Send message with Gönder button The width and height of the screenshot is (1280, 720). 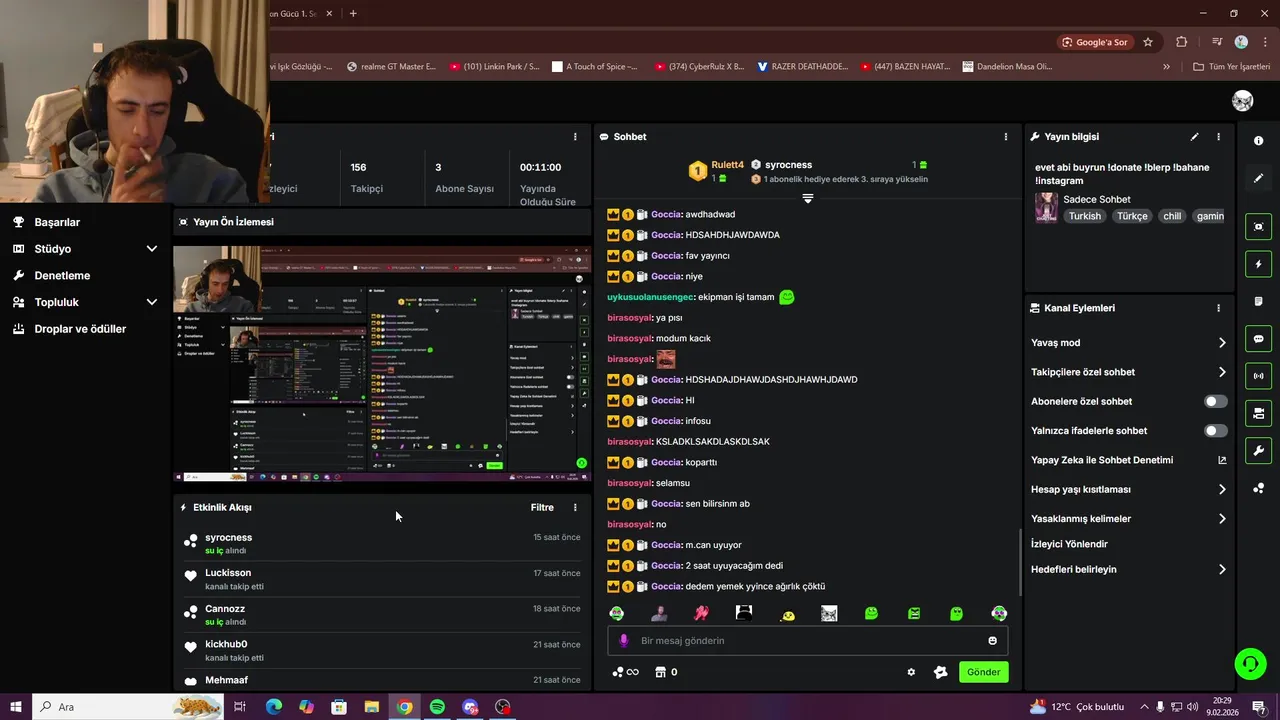983,672
